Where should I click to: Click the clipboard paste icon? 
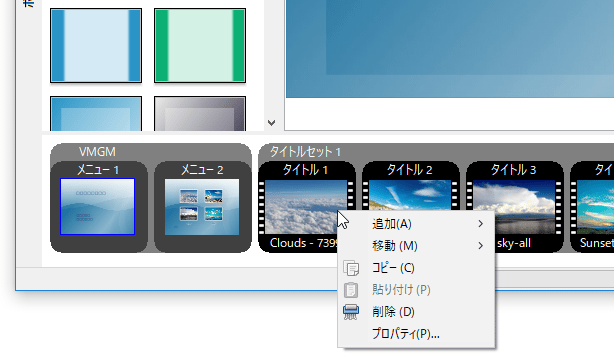[351, 290]
